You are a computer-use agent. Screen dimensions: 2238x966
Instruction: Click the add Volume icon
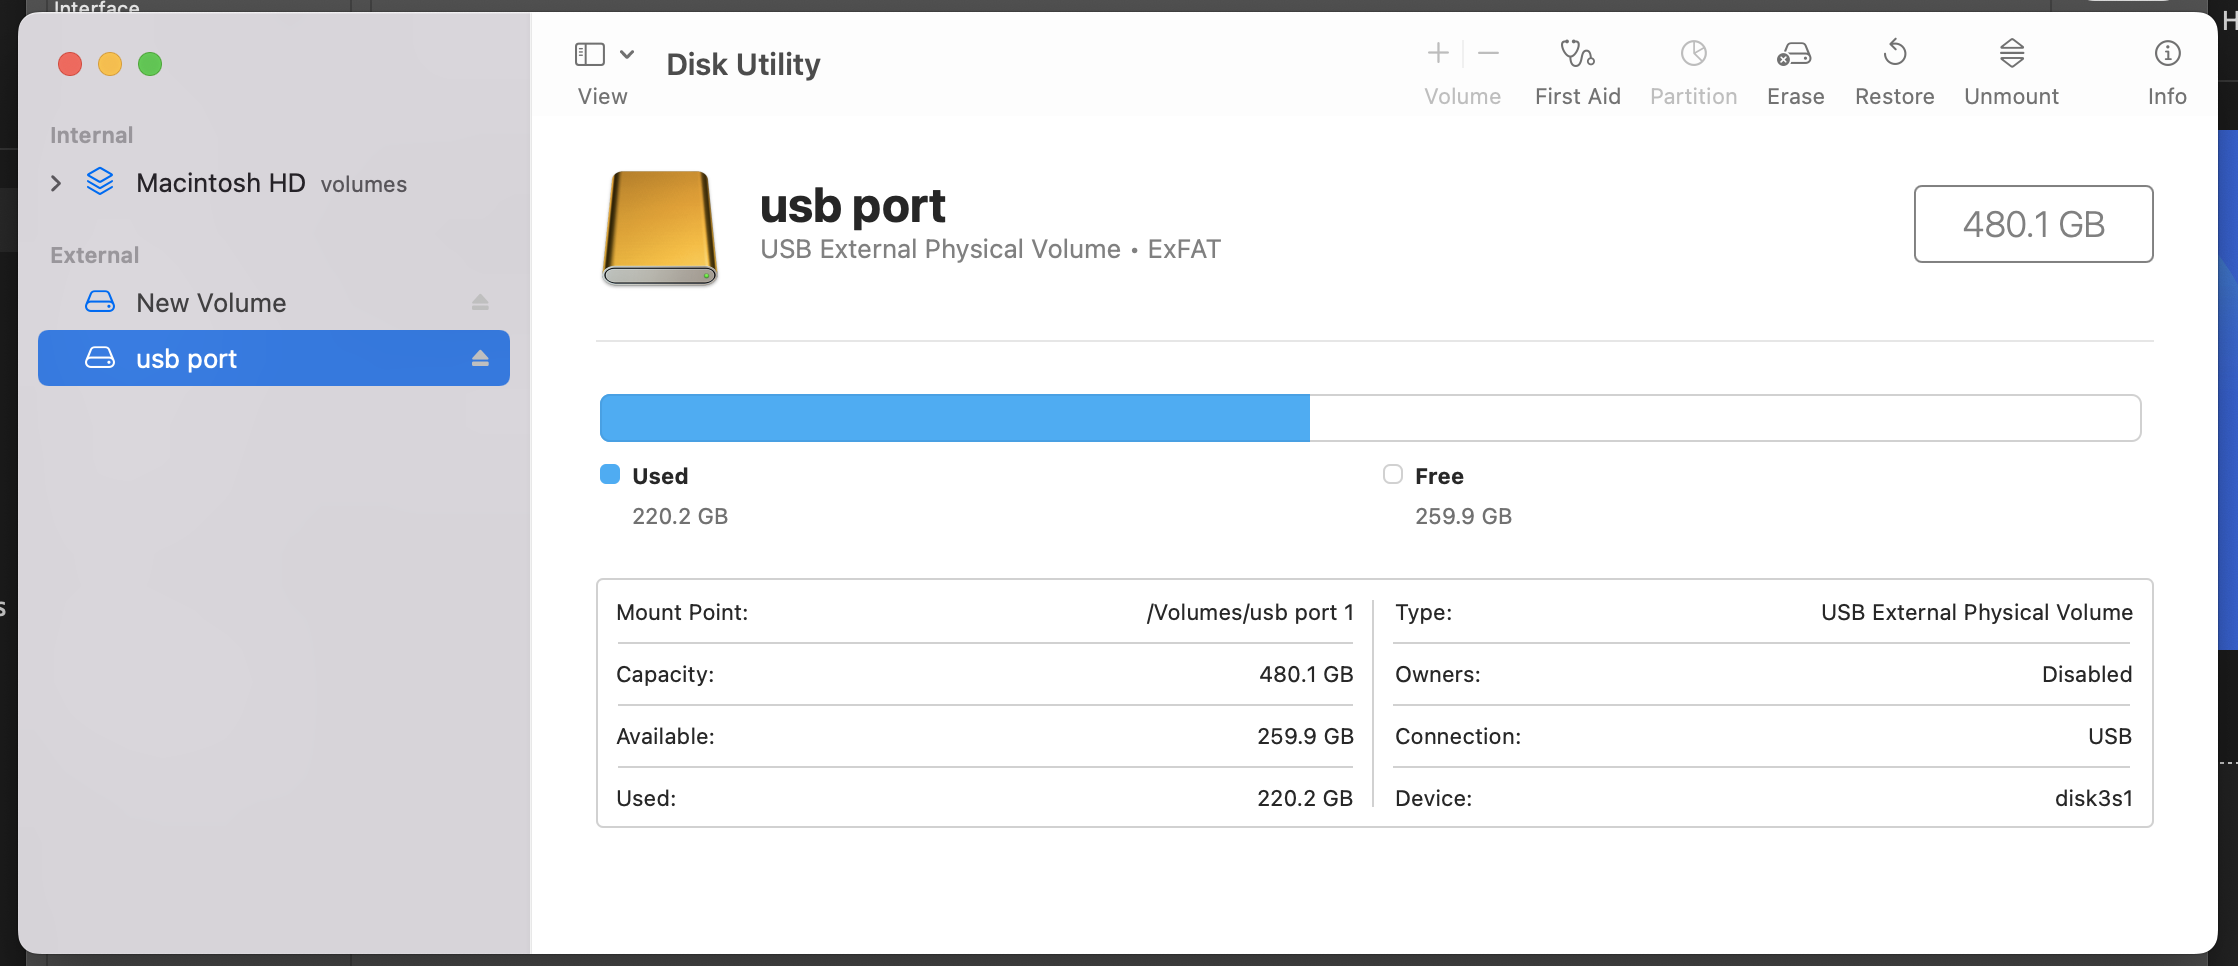(1437, 53)
